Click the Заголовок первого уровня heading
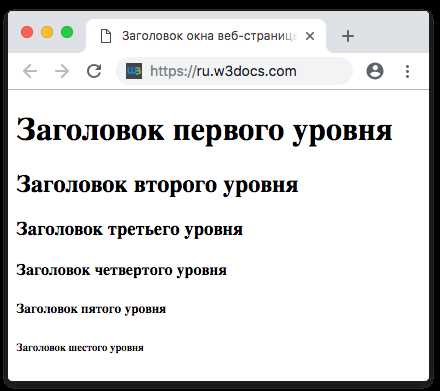 click(x=204, y=131)
